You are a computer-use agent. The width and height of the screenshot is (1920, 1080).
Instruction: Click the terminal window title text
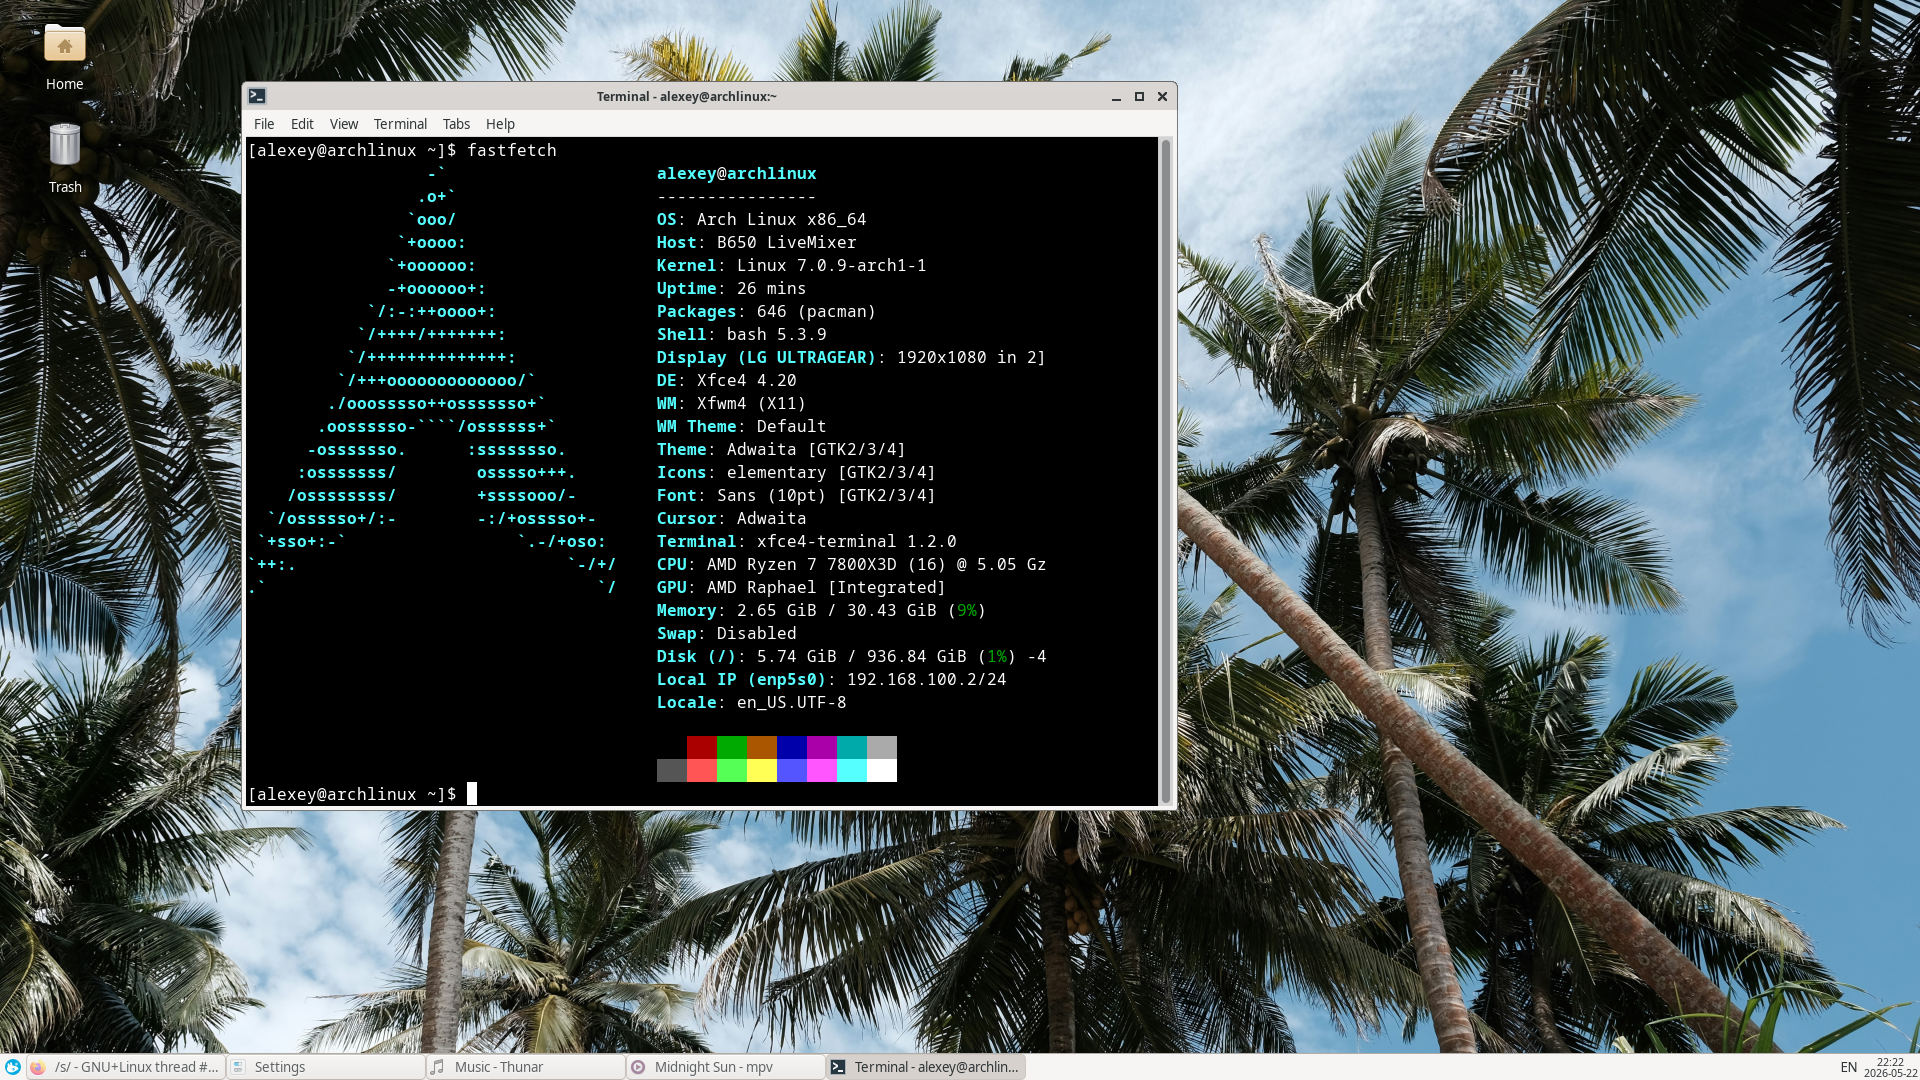pyautogui.click(x=687, y=96)
